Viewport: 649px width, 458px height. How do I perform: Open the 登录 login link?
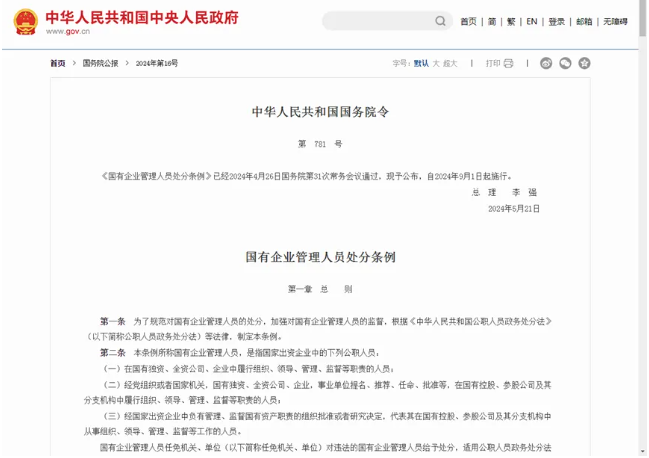(557, 22)
